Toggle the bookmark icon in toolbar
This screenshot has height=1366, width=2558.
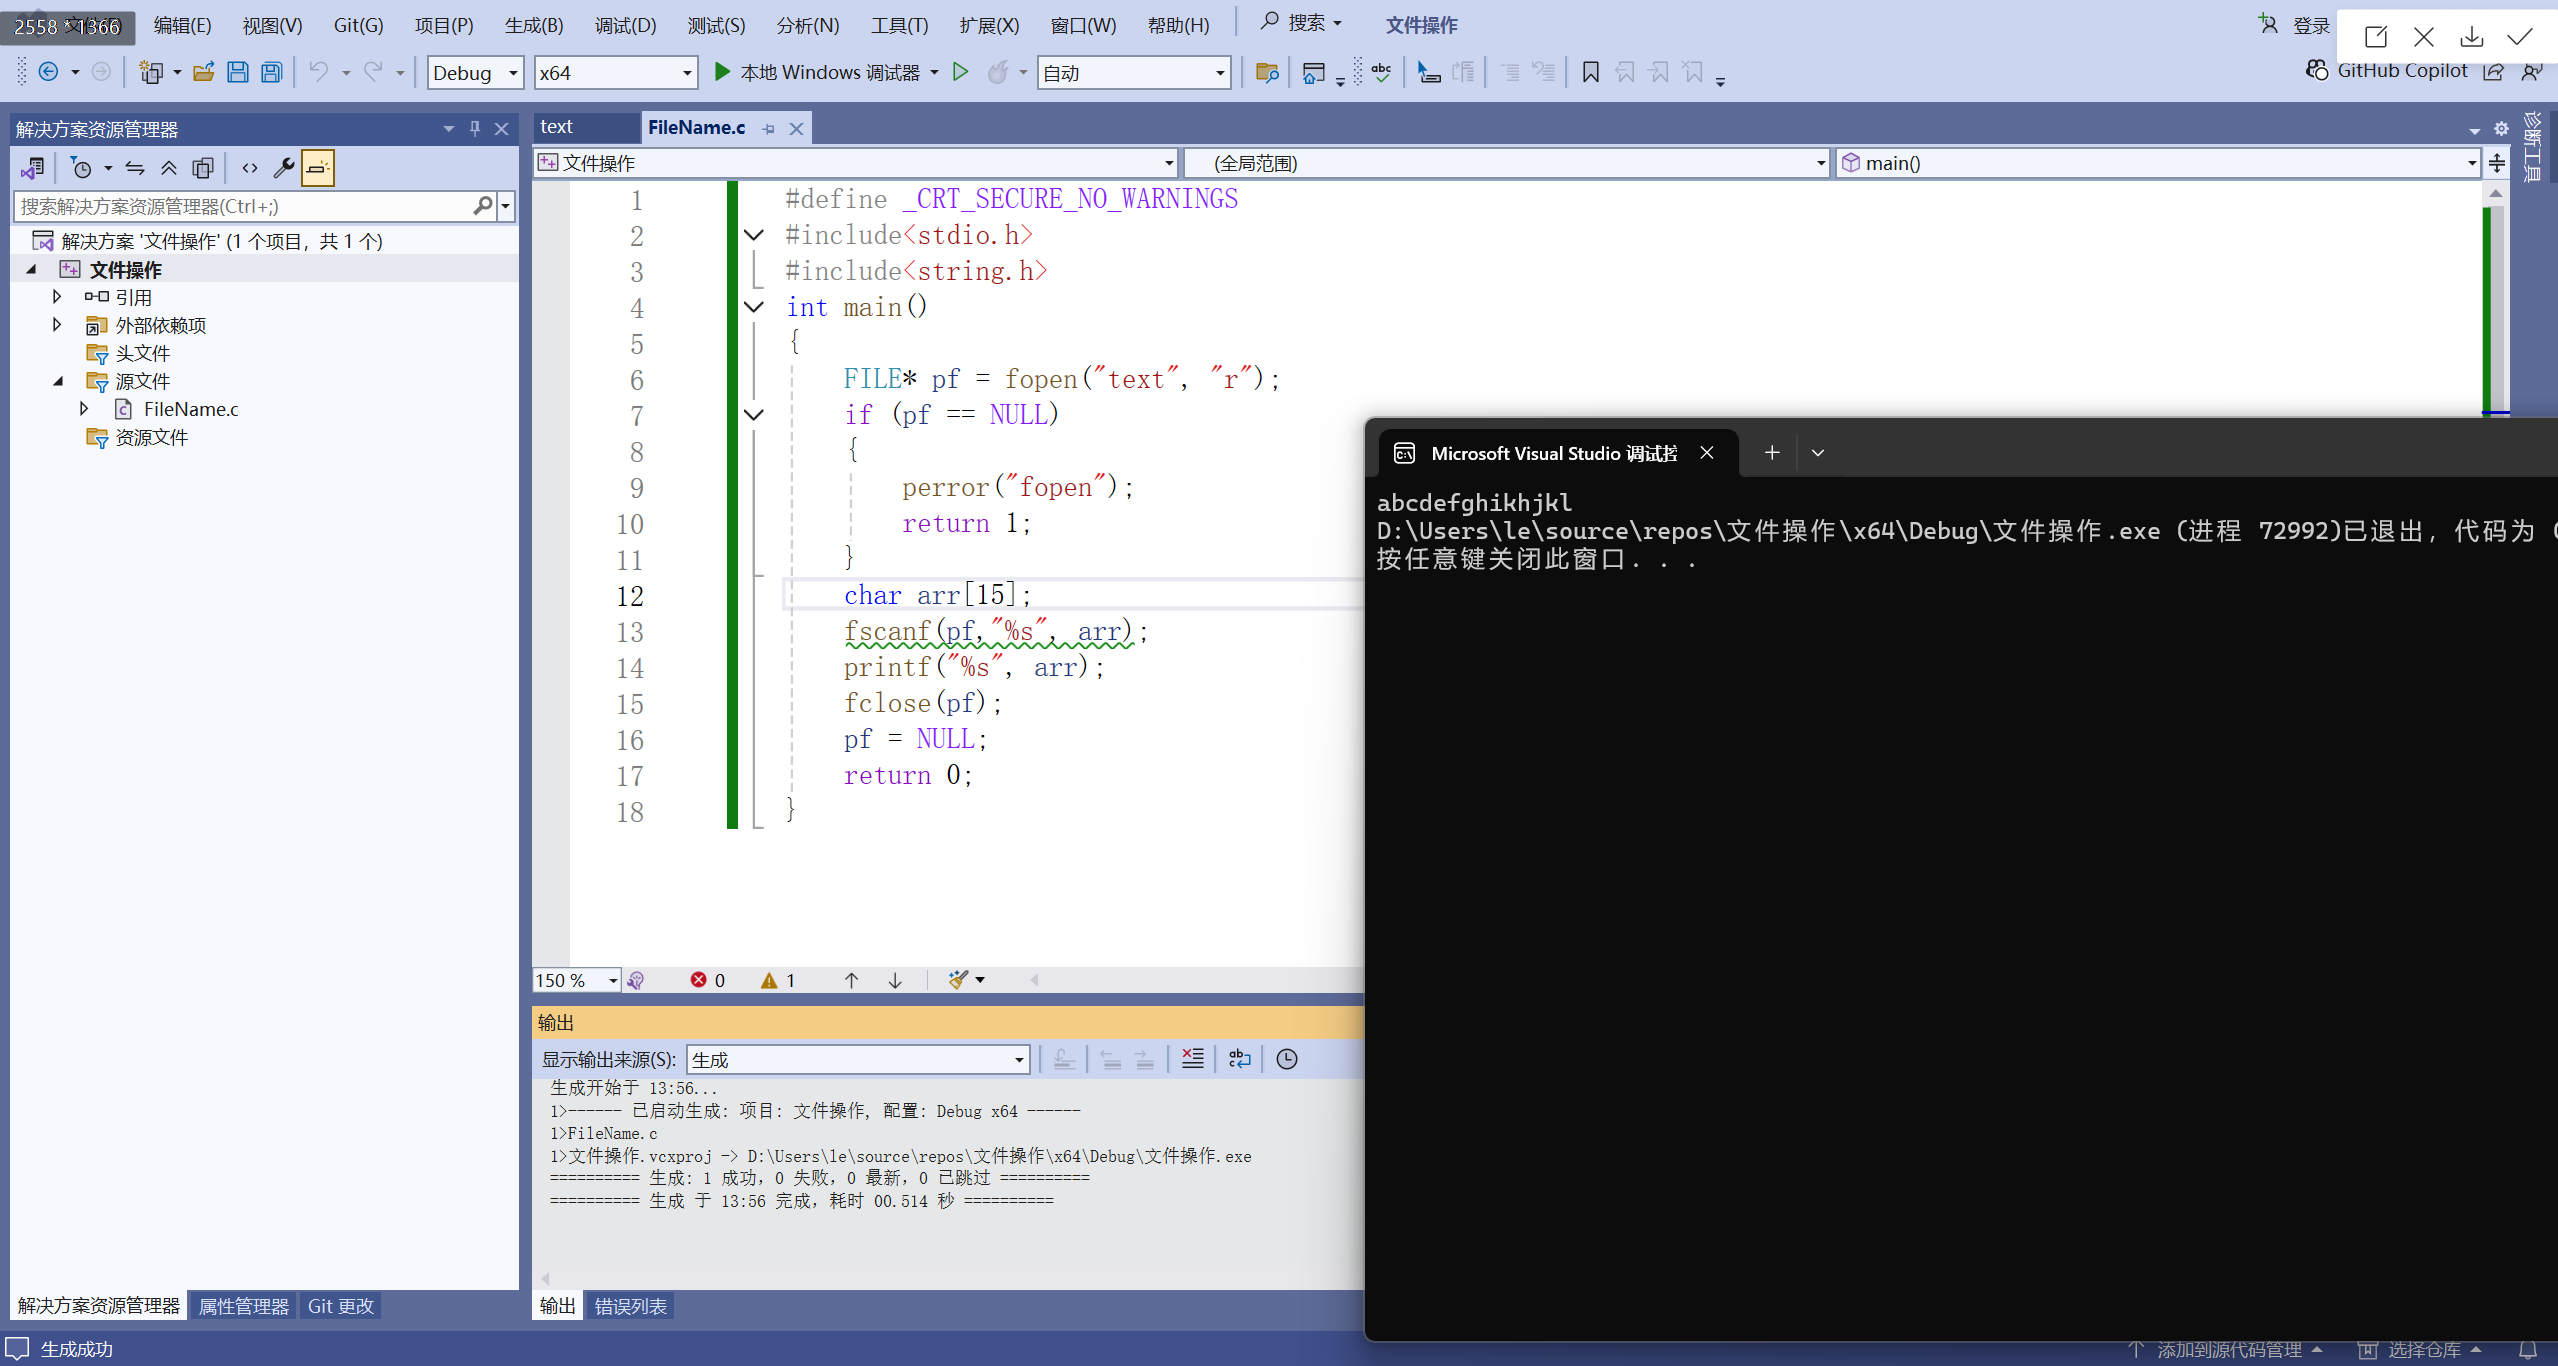(x=1590, y=72)
